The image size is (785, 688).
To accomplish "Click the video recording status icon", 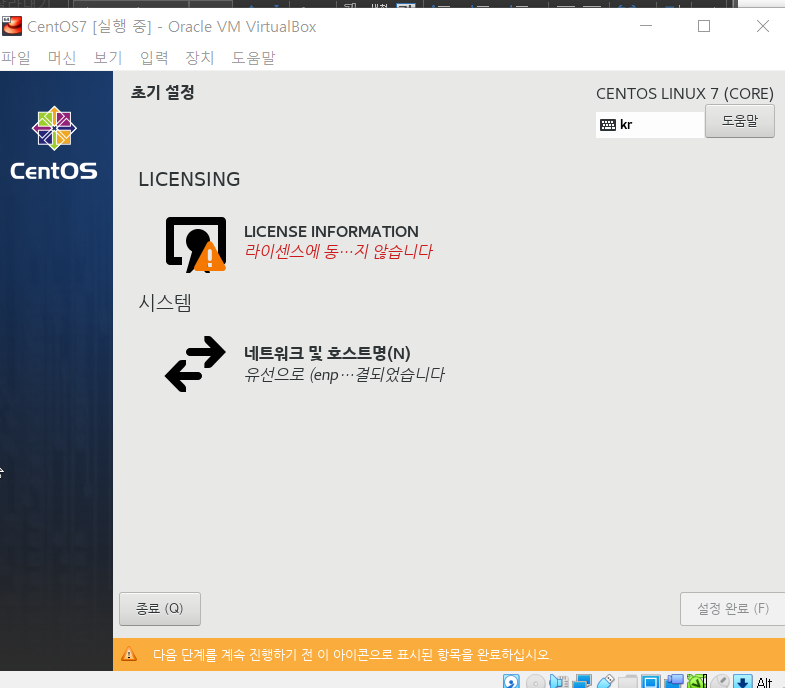I will click(x=674, y=681).
